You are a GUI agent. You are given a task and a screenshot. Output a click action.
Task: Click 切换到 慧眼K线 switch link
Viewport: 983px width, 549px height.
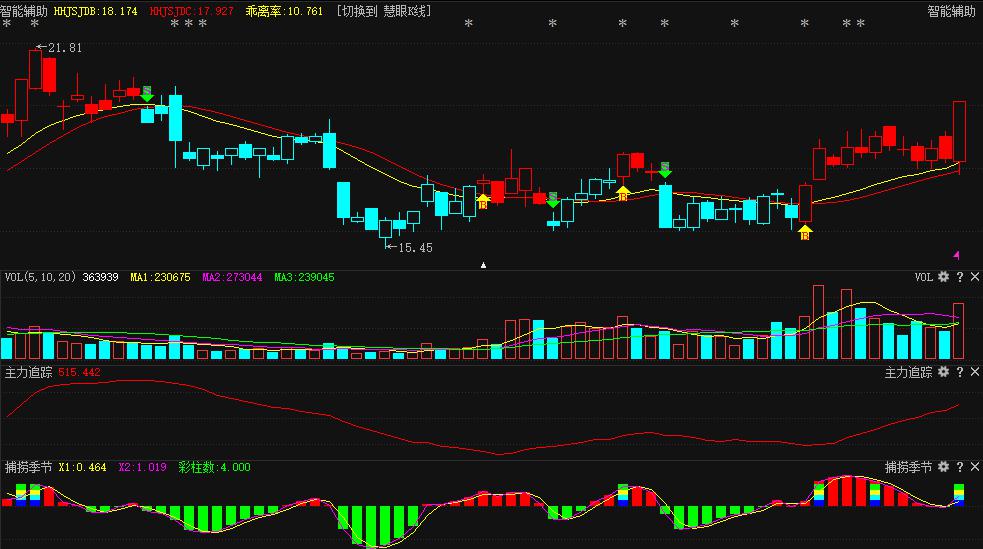[x=384, y=11]
